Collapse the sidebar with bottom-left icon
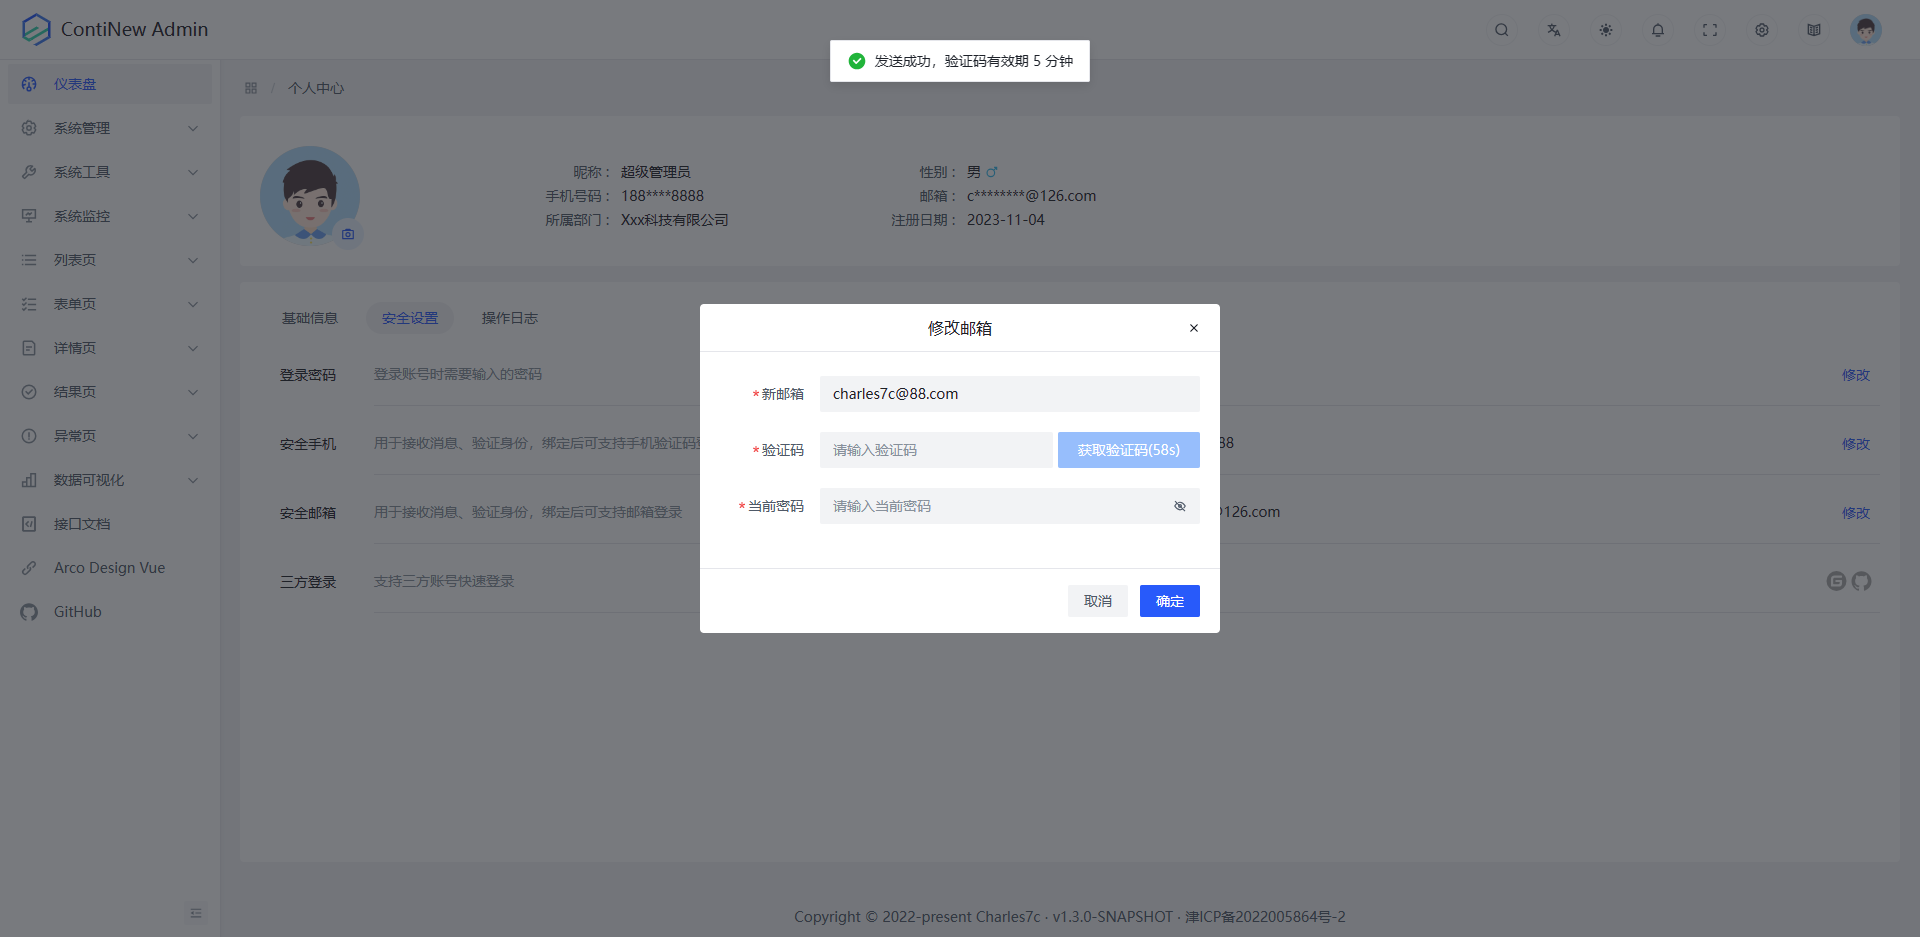 196,912
